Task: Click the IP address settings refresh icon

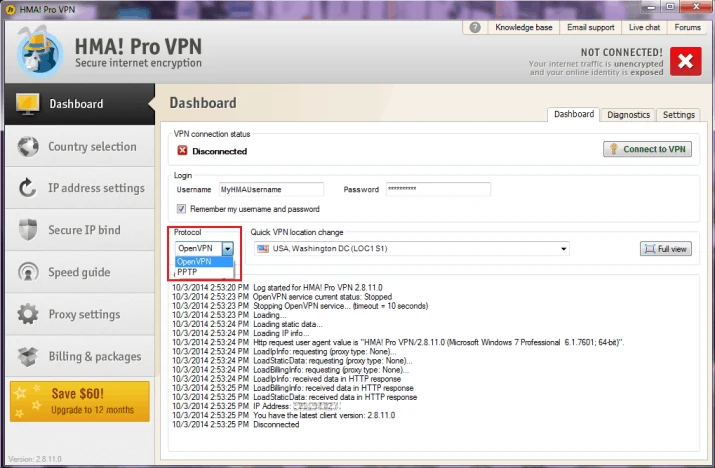Action: point(28,188)
